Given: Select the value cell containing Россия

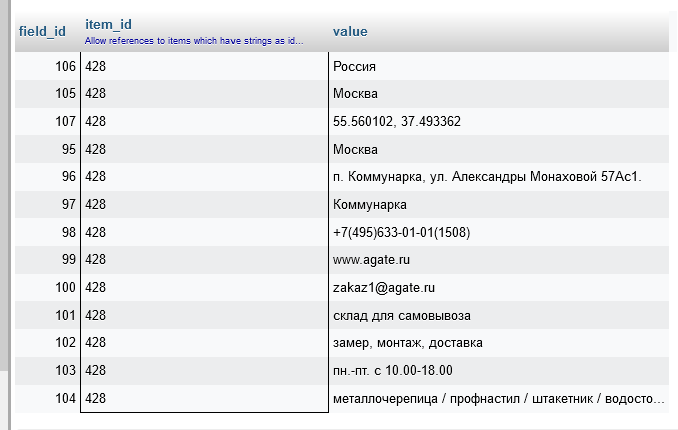Looking at the screenshot, I should 354,67.
